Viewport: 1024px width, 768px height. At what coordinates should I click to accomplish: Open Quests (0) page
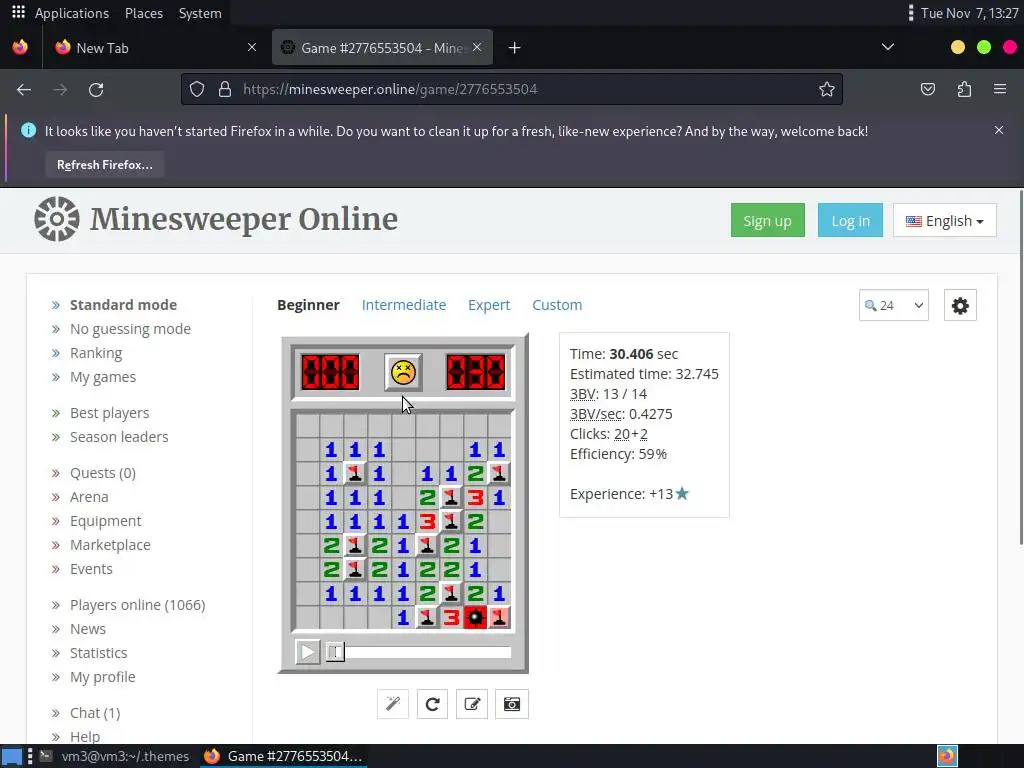tap(103, 473)
